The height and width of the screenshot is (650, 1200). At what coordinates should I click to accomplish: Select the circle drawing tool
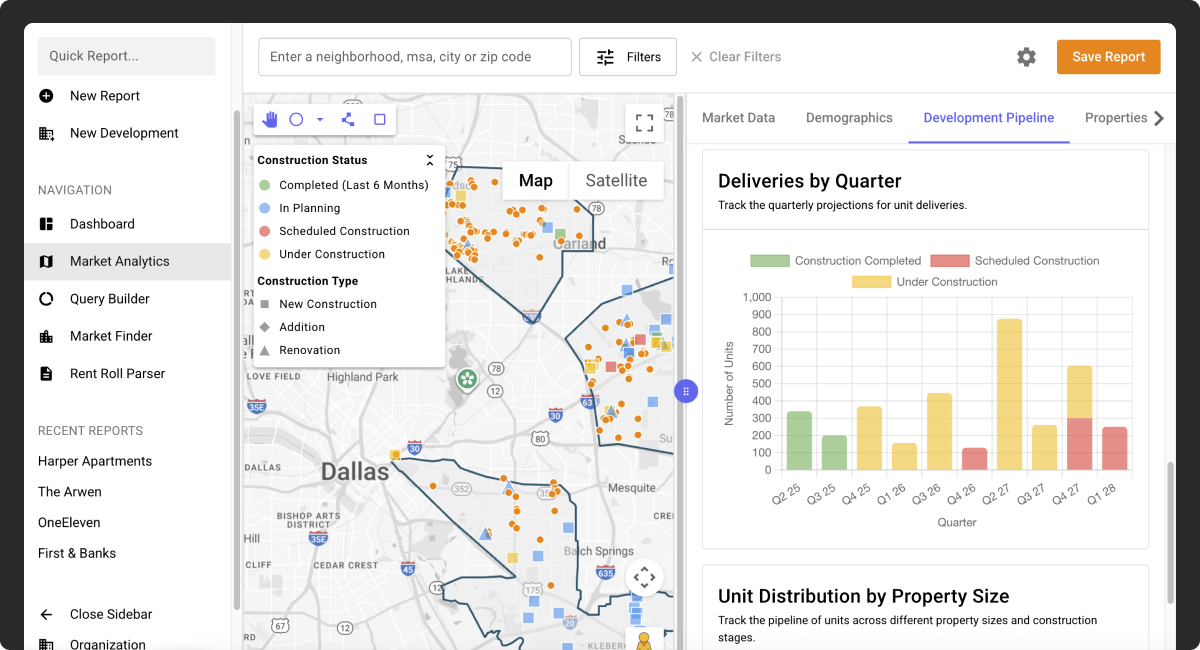point(296,120)
